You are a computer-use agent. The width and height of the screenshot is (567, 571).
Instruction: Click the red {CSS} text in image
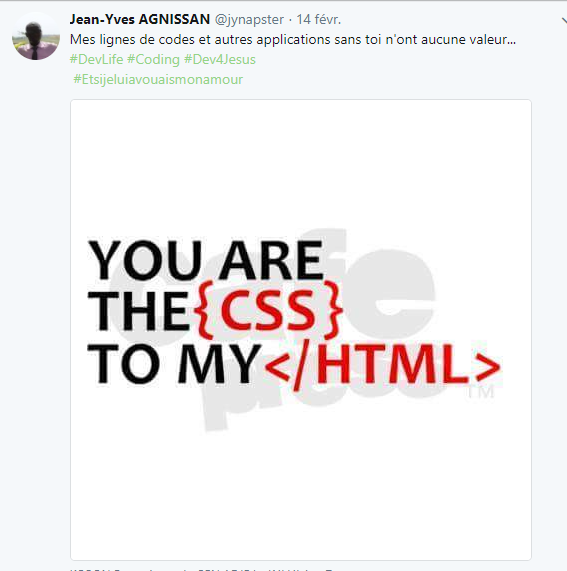(x=268, y=310)
